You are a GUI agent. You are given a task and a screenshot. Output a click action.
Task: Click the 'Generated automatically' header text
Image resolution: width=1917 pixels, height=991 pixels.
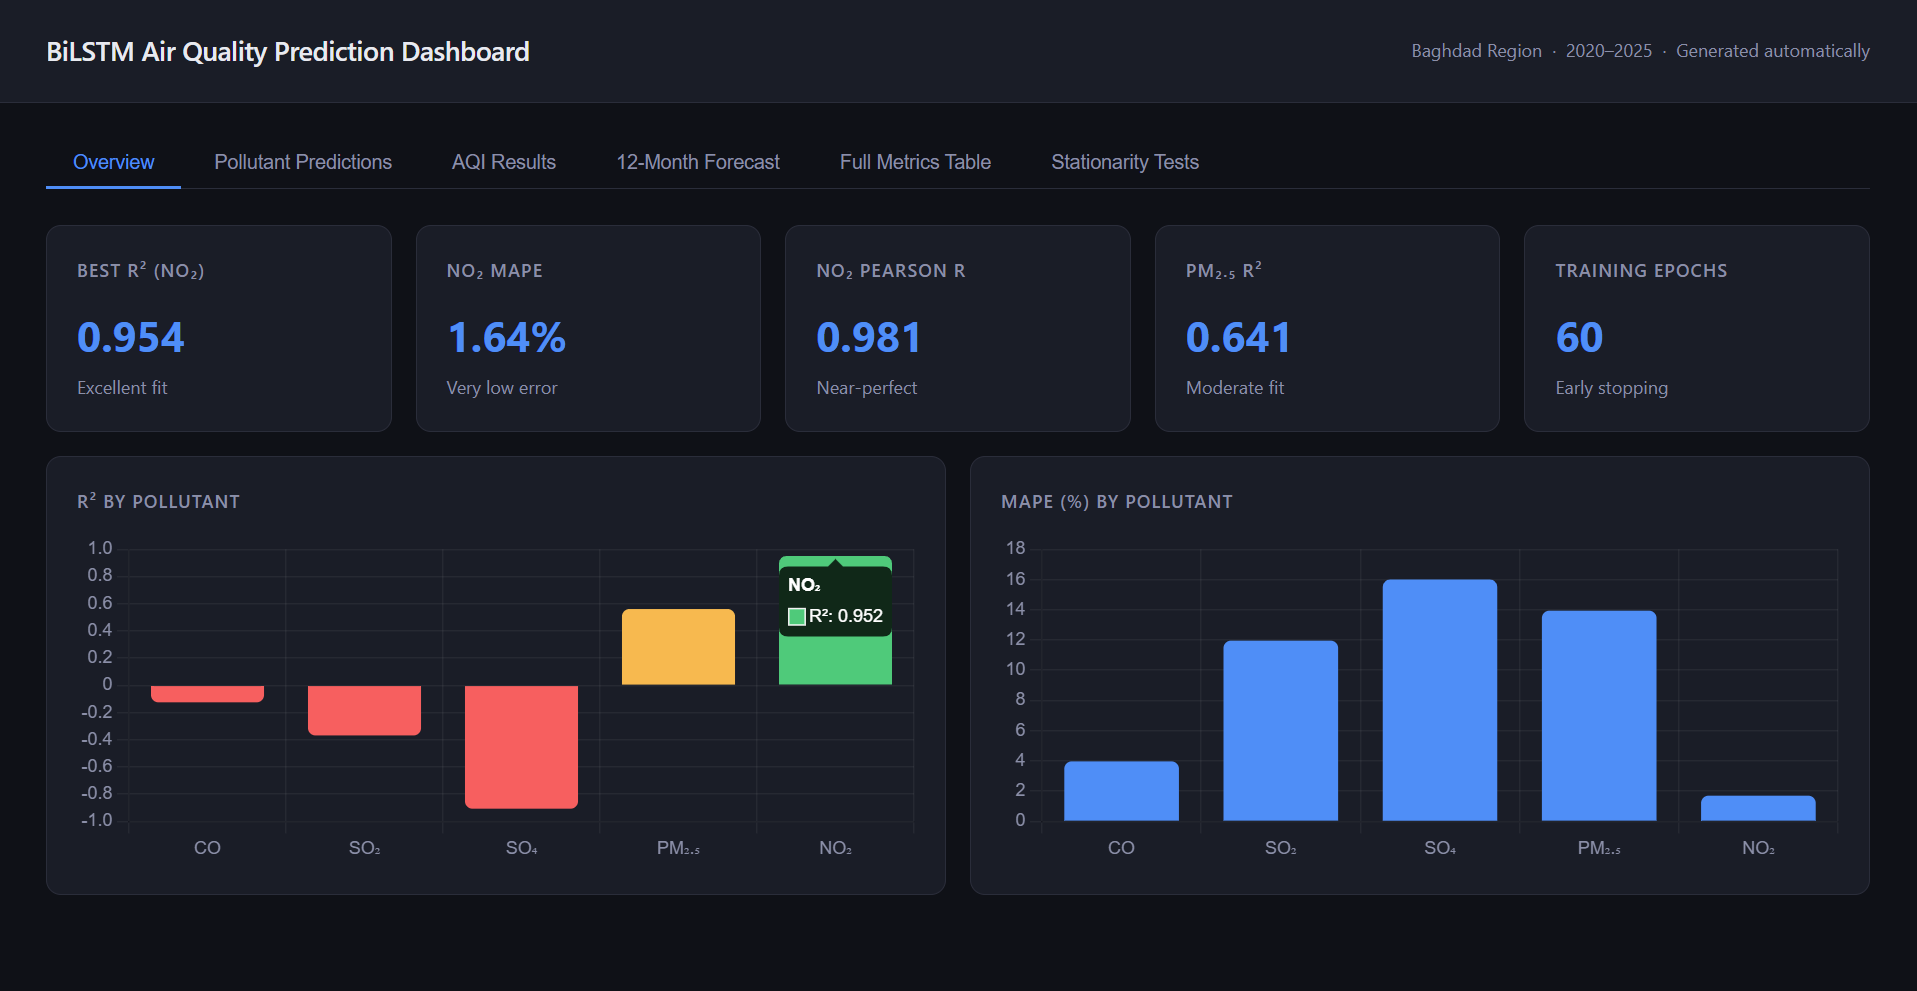[x=1773, y=51]
